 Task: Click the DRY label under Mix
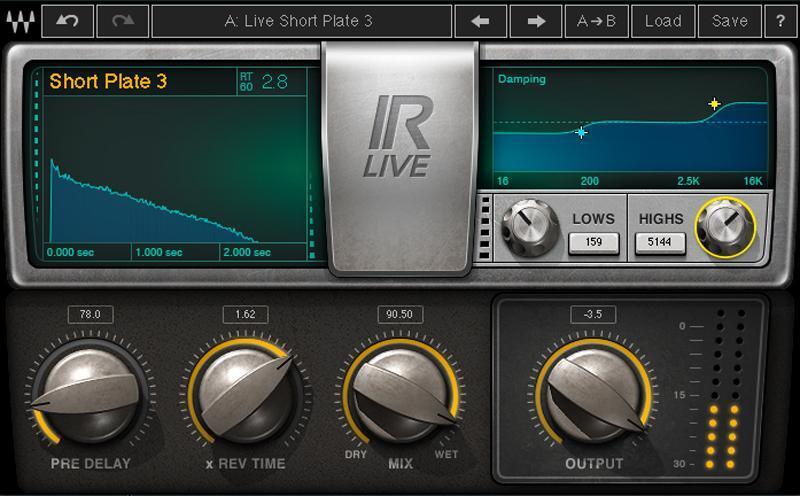pos(356,454)
